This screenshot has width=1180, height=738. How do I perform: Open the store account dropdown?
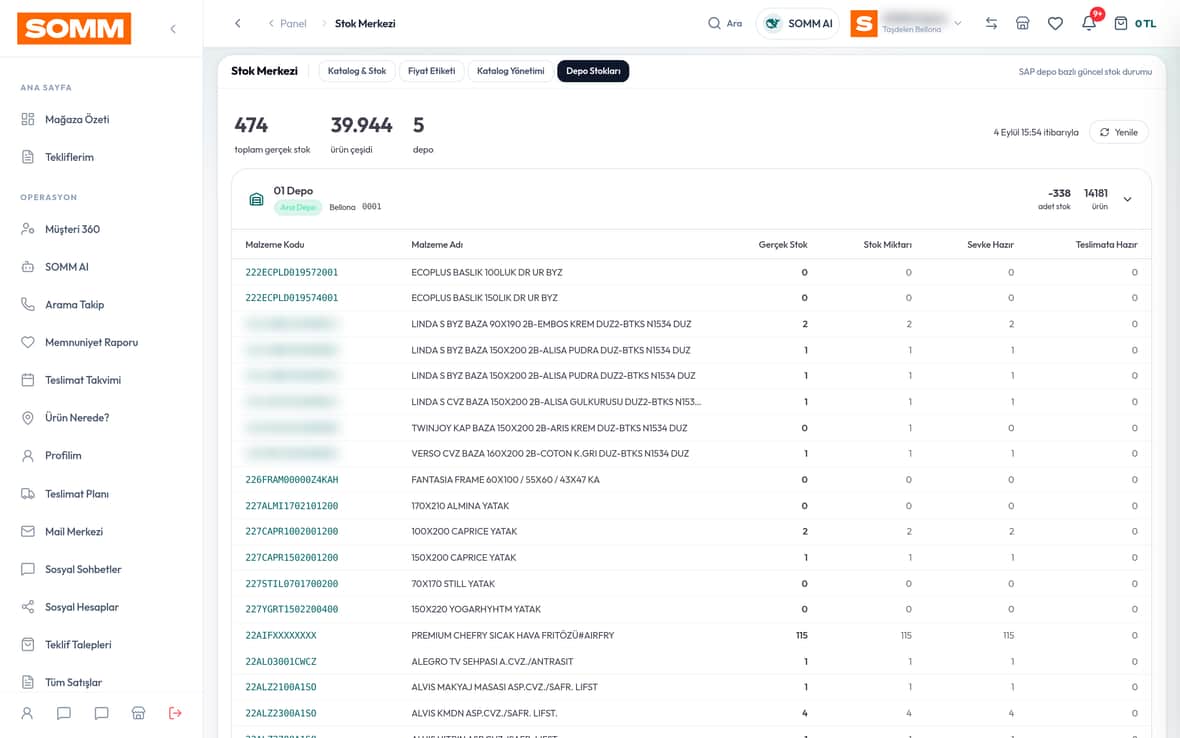[x=907, y=23]
